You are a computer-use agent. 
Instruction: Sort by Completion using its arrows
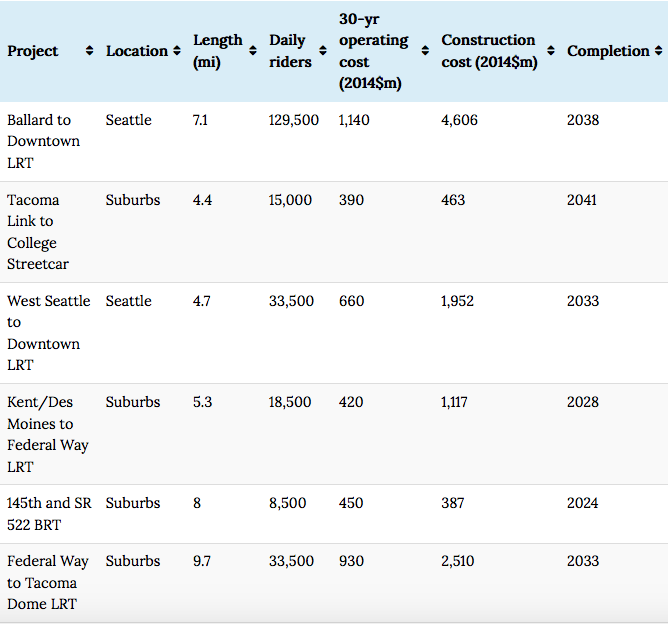658,51
